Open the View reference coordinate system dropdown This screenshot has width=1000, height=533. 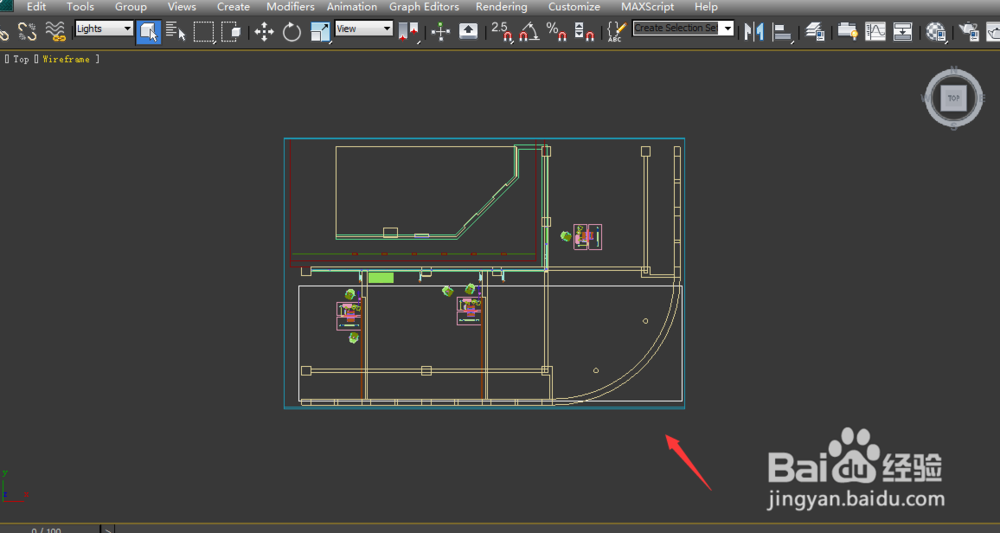coord(364,29)
